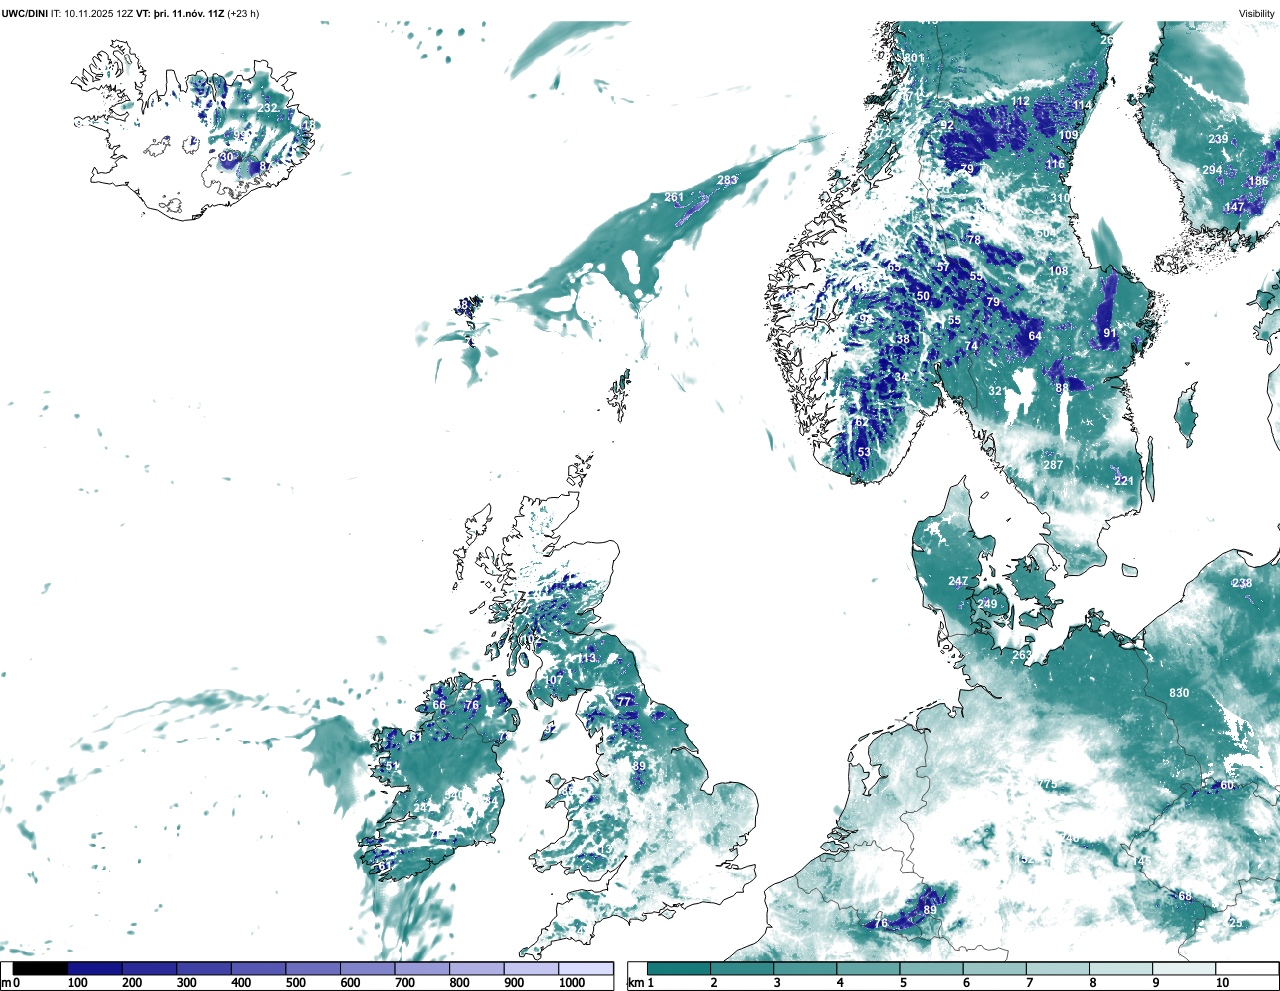1280x991 pixels.
Task: Click the '107' value over southern Scotland
Action: [x=554, y=680]
